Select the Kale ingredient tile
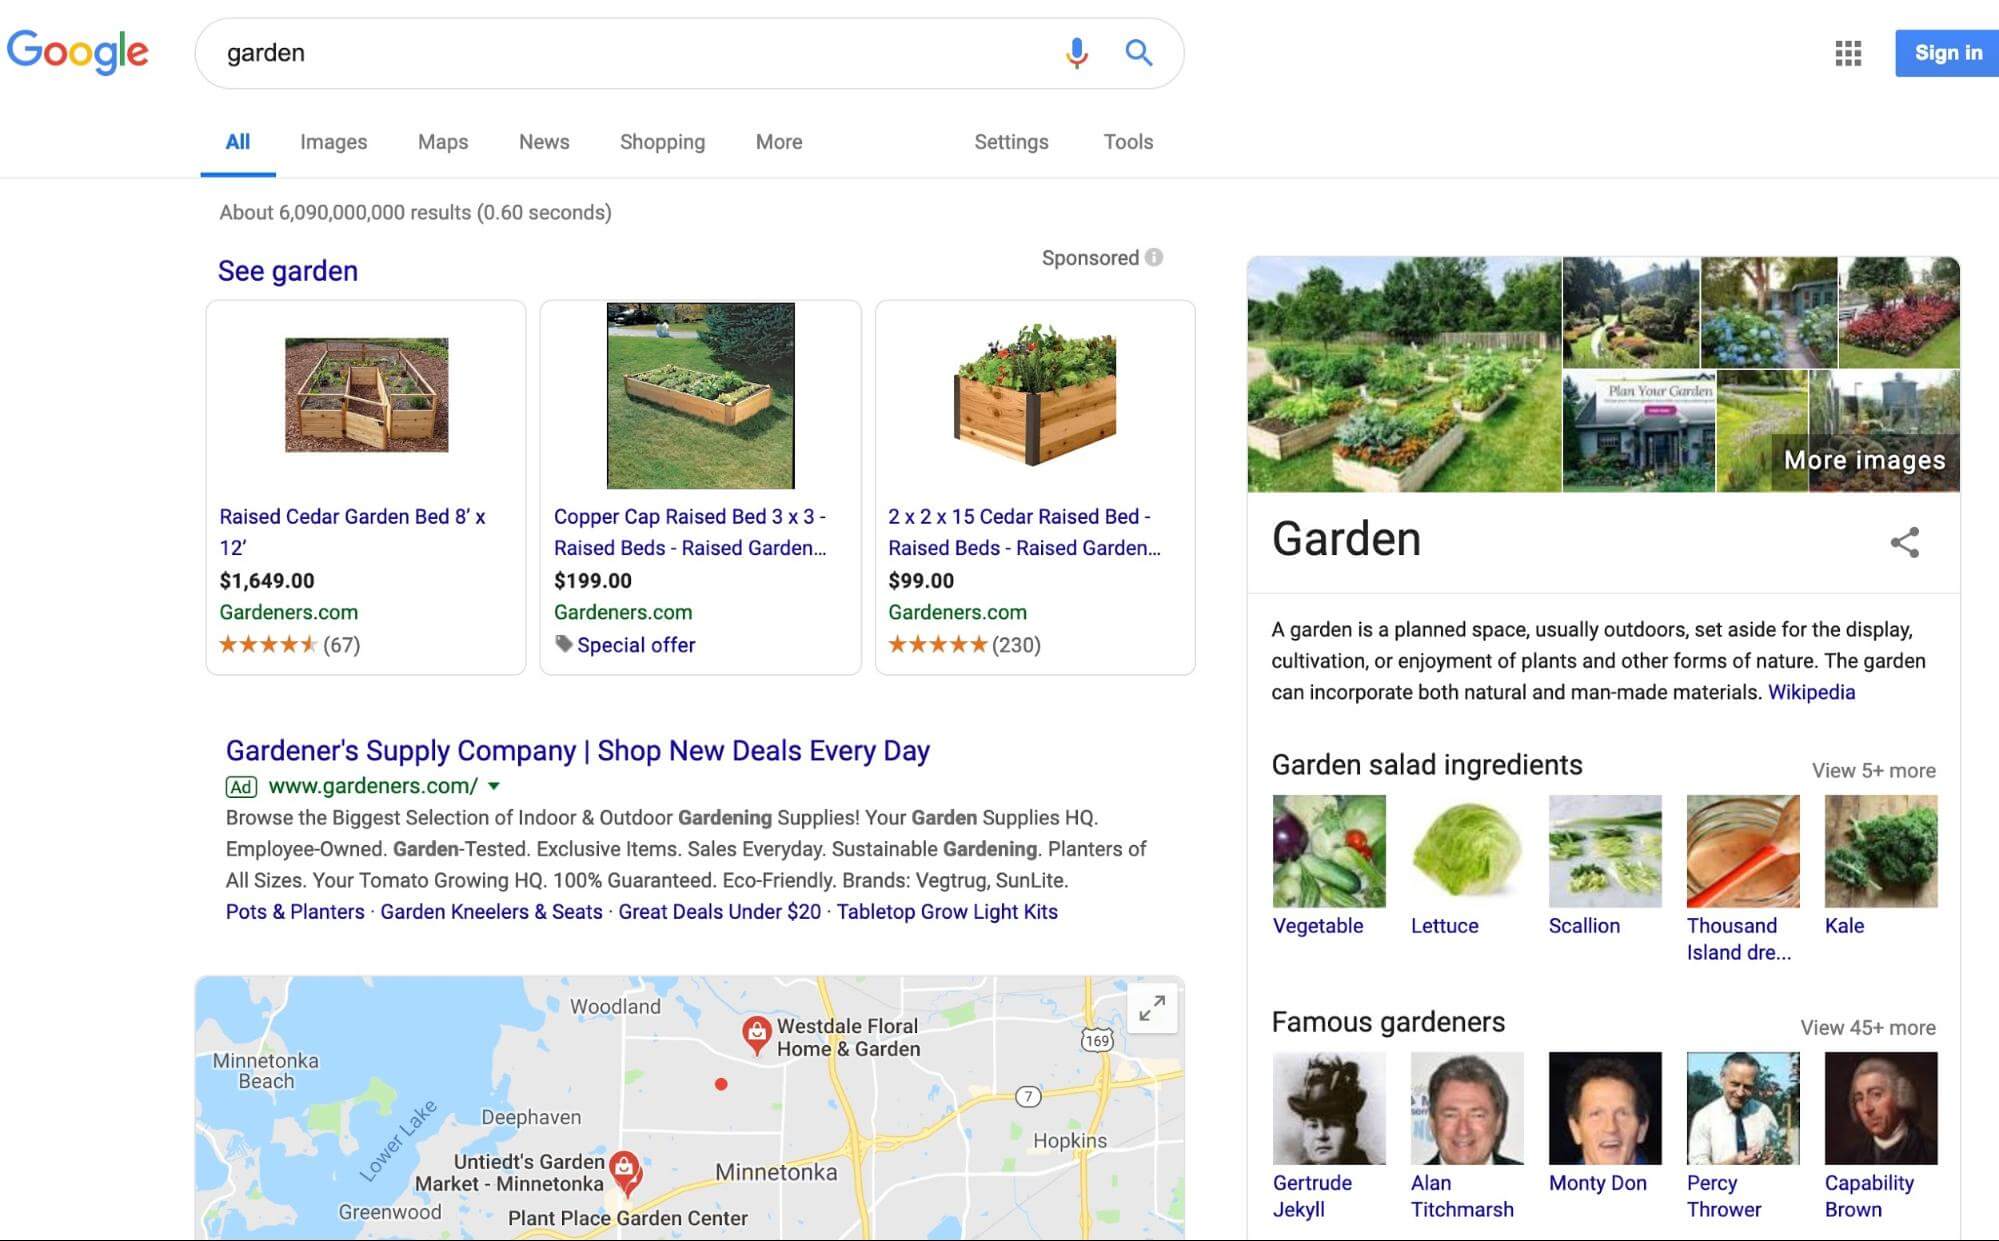 (x=1881, y=866)
